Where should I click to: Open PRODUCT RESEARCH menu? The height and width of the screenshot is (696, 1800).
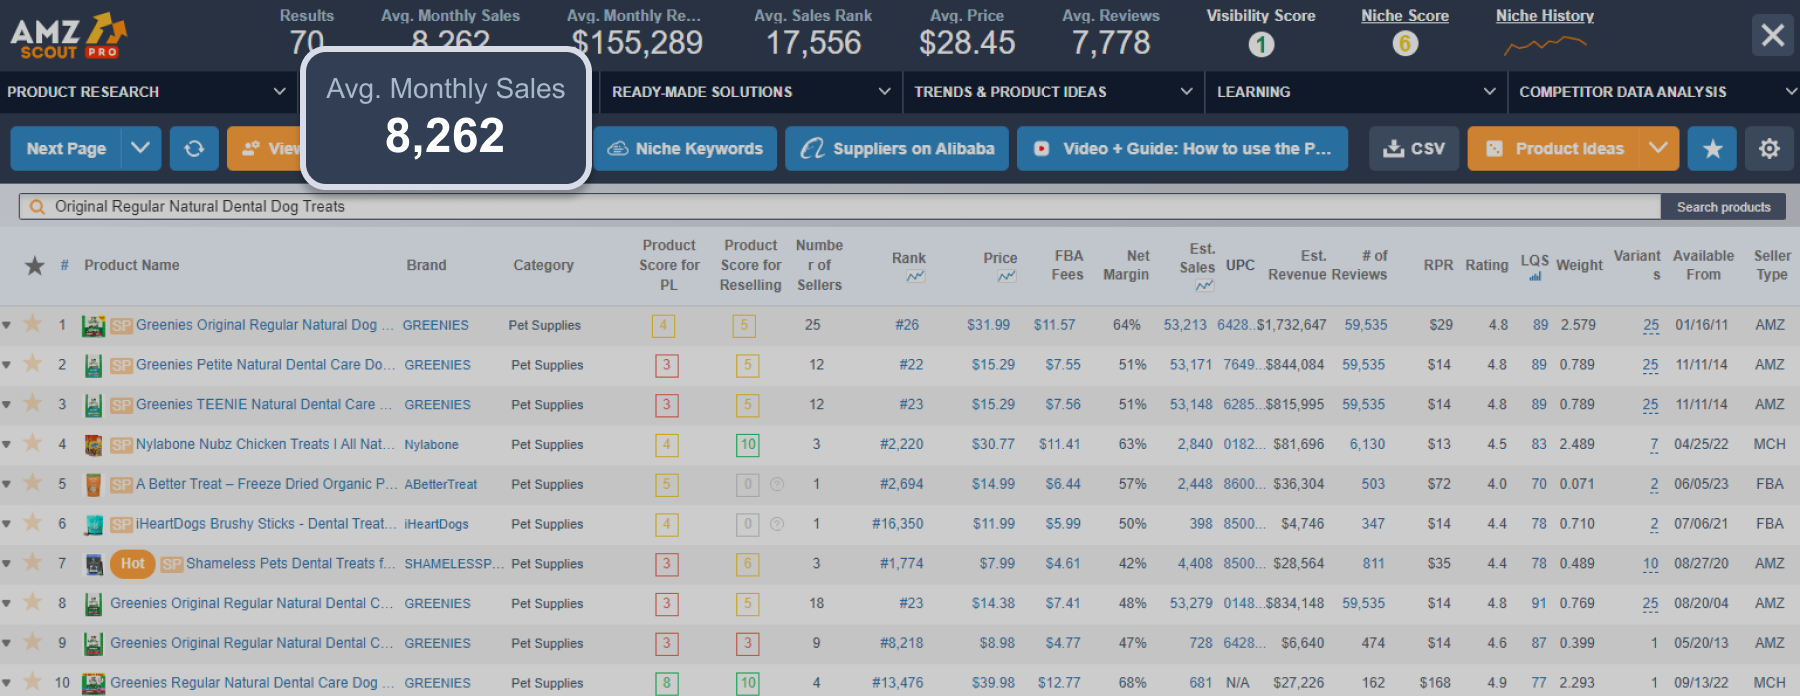point(147,92)
